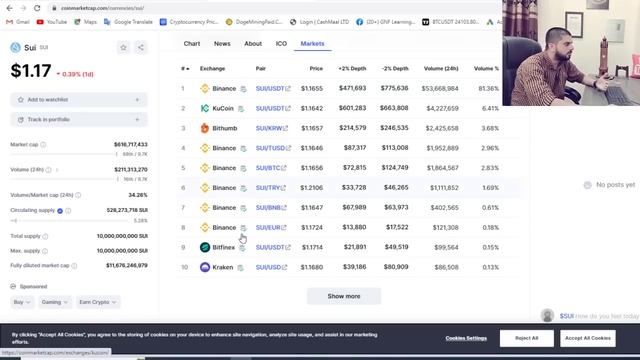The height and width of the screenshot is (360, 640).
Task: Open the Buy dropdown
Action: click(x=22, y=302)
